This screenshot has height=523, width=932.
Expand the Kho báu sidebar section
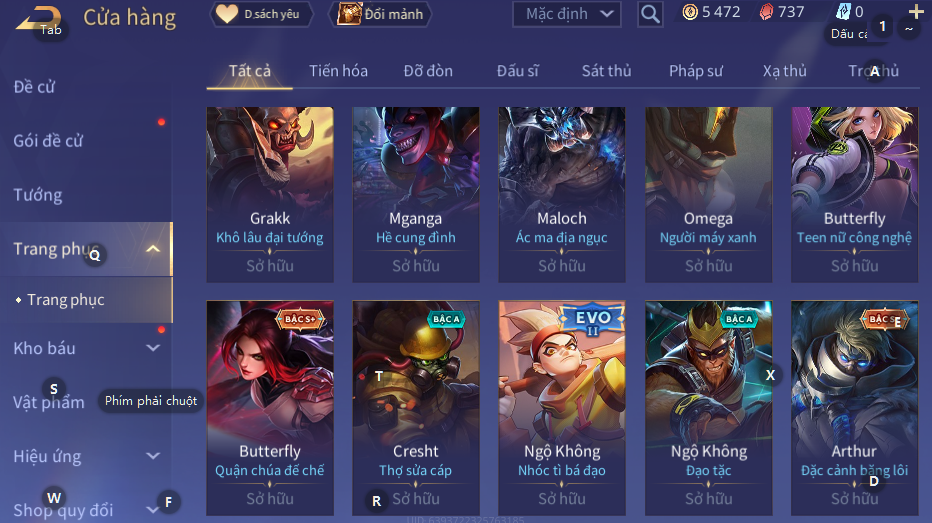[x=153, y=348]
